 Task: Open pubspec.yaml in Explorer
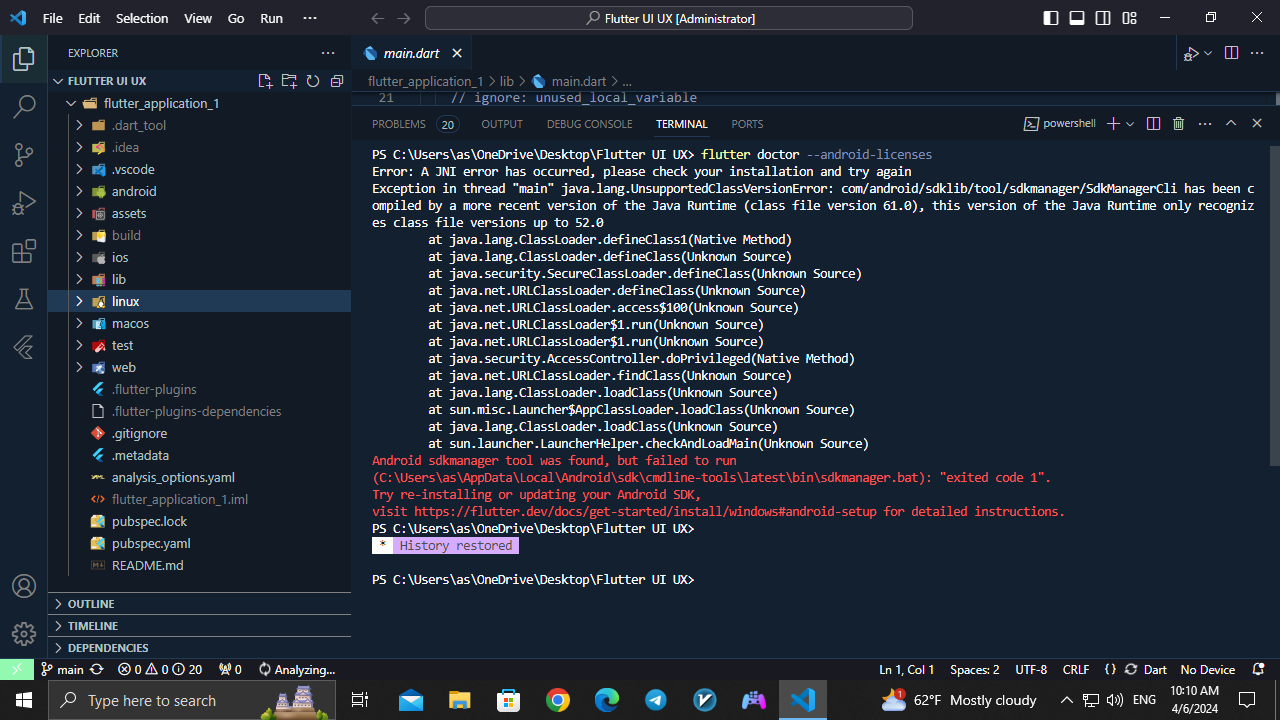click(x=151, y=543)
